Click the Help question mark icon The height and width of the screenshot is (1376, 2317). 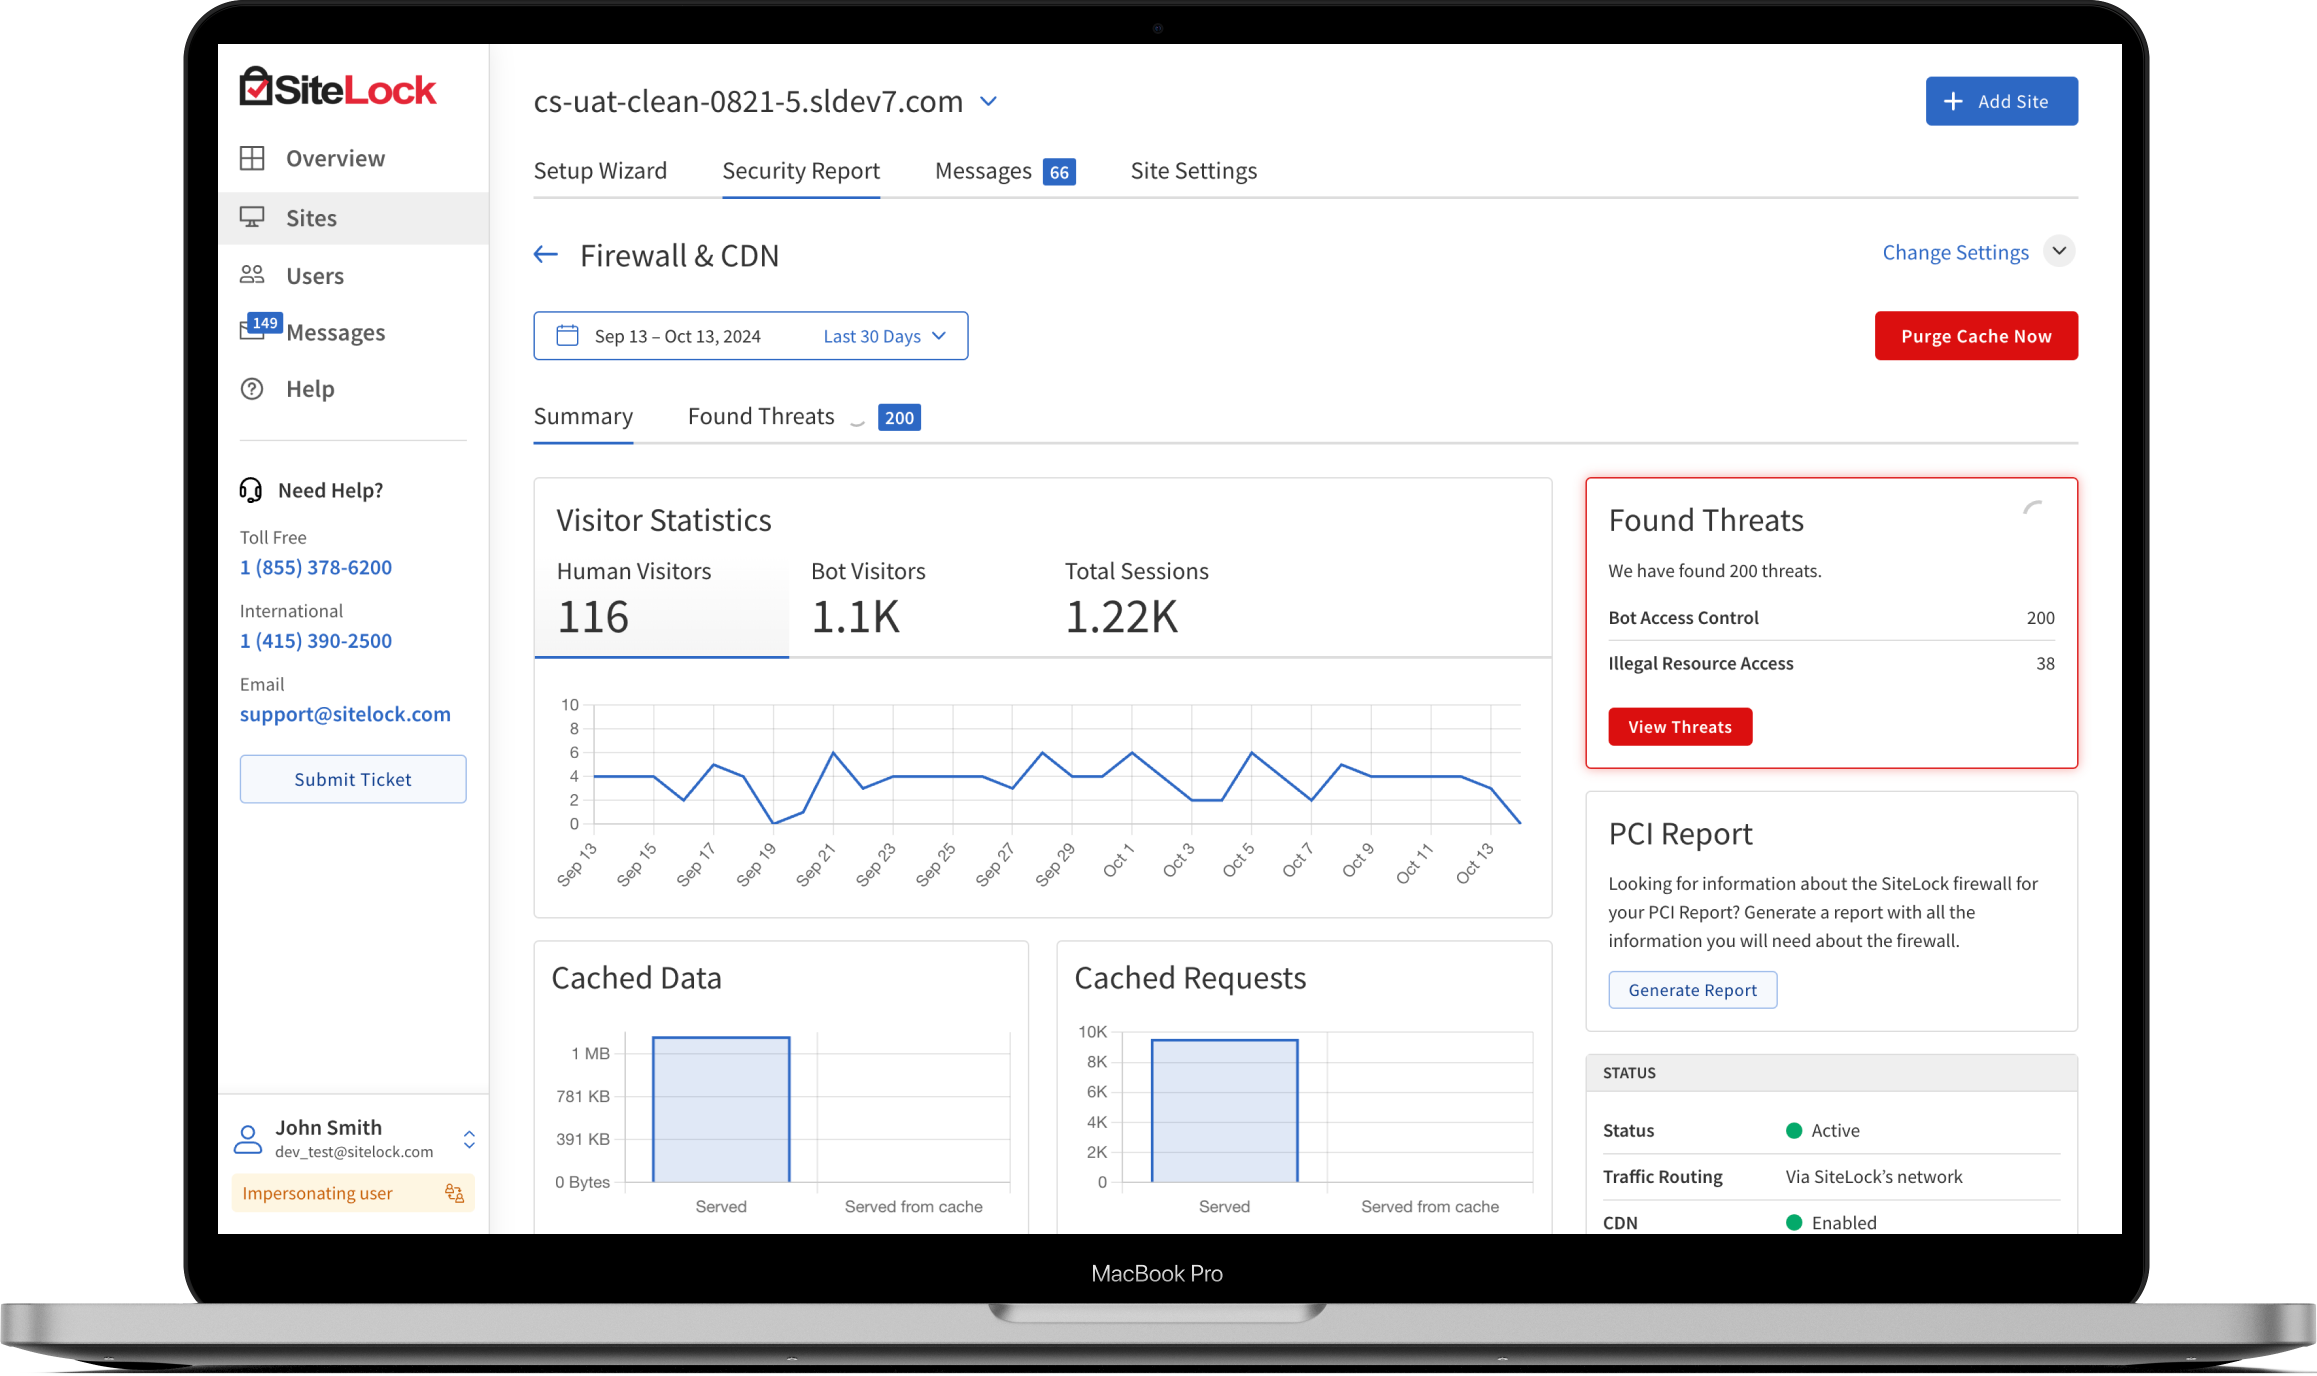(x=252, y=389)
